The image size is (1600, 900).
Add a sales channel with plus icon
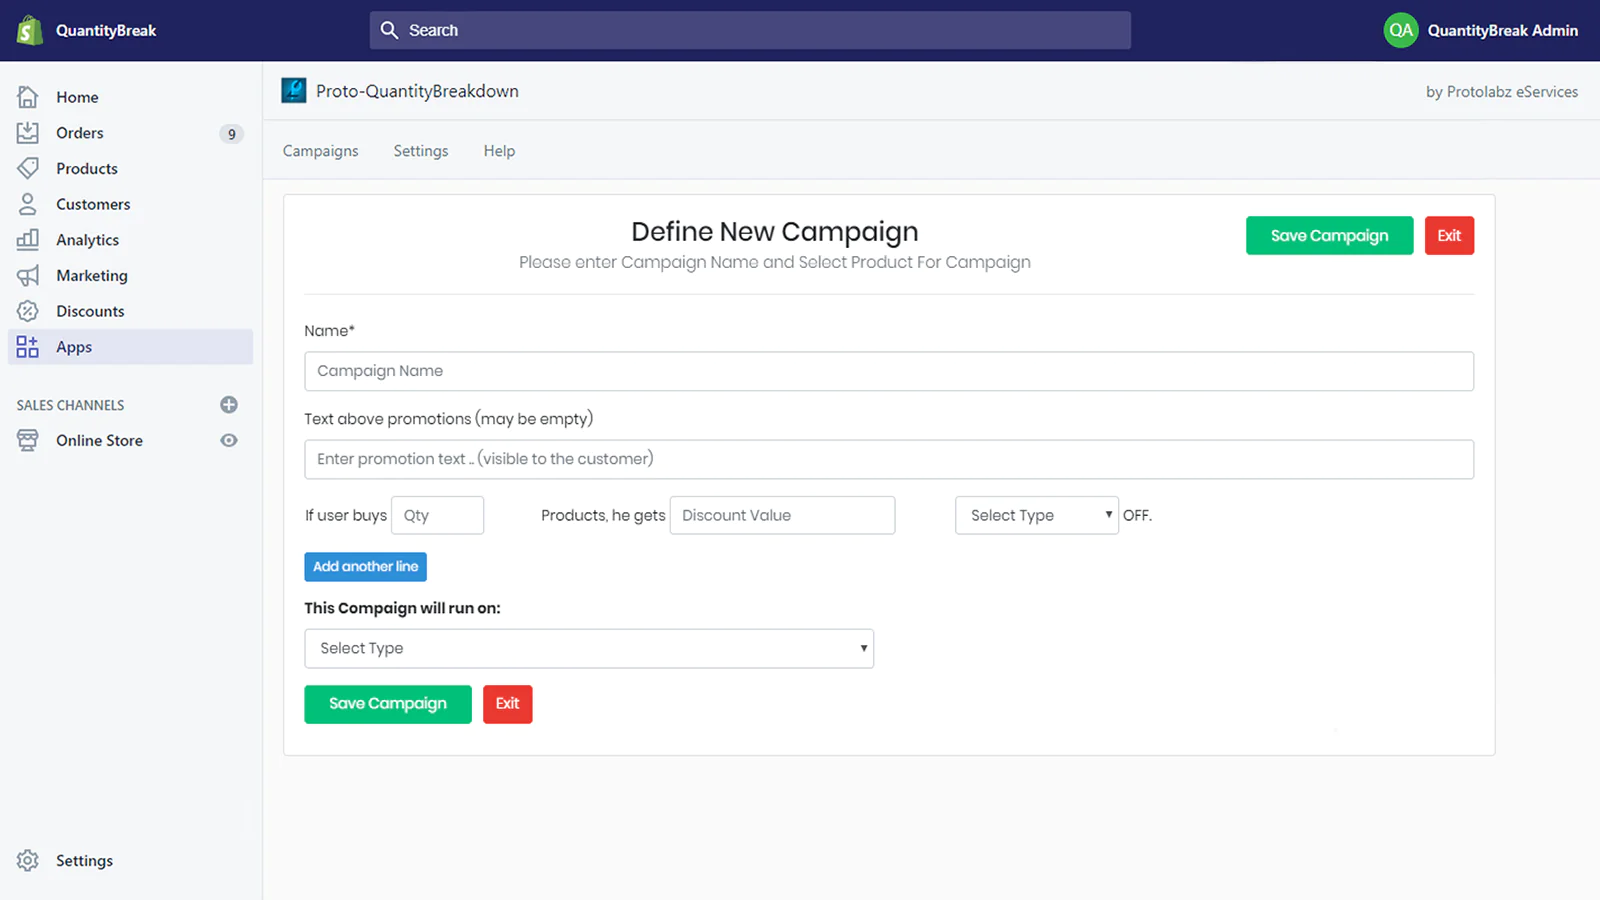[229, 405]
